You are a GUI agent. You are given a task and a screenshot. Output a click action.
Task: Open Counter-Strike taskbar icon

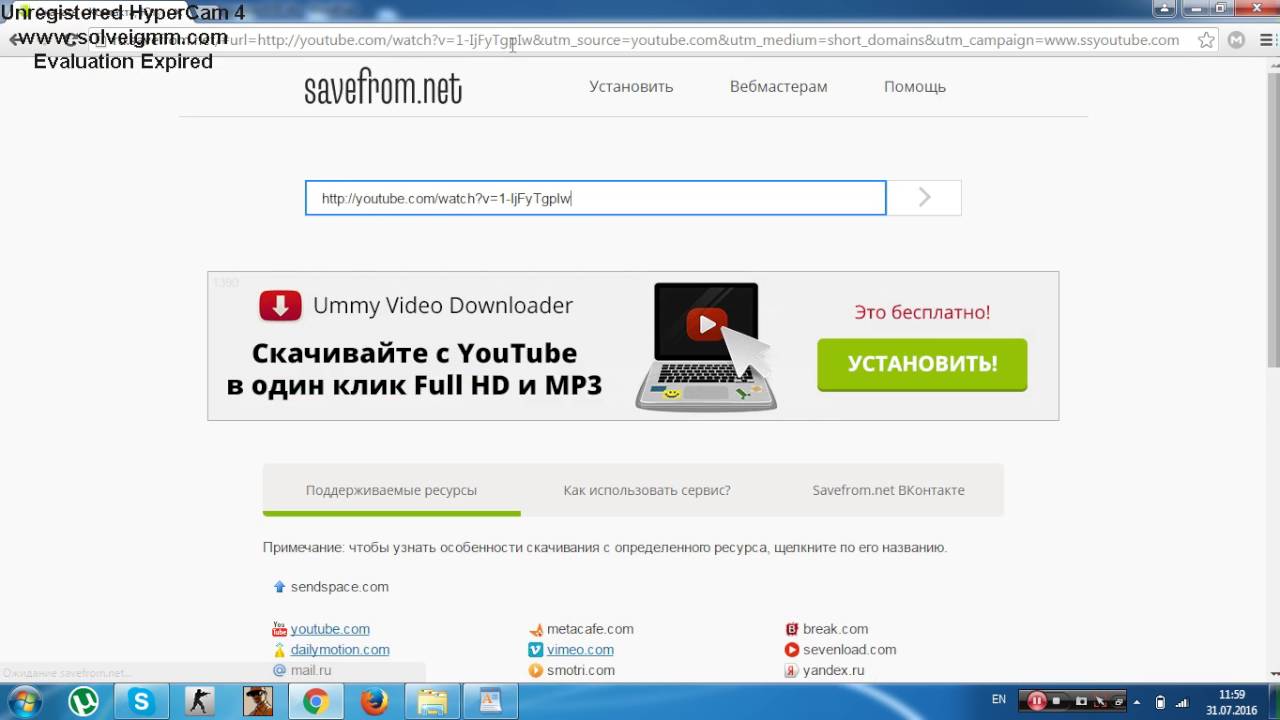[x=199, y=702]
